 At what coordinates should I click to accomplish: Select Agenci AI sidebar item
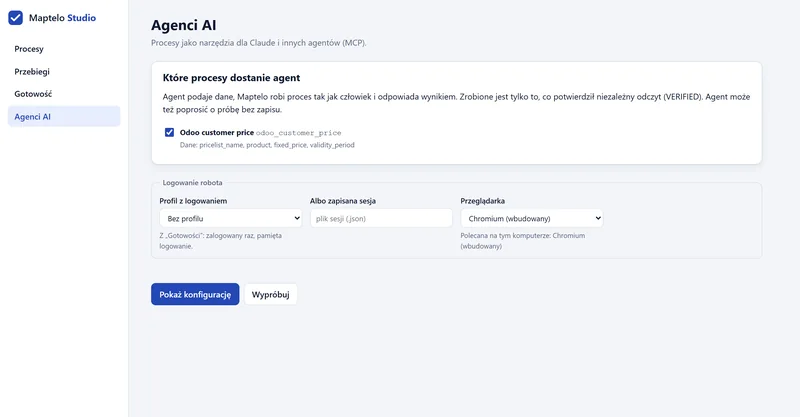(x=64, y=116)
